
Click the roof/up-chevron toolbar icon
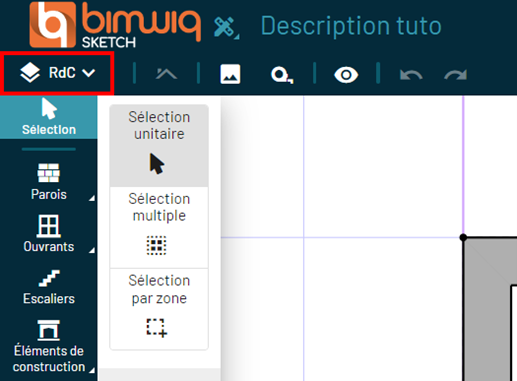click(x=166, y=74)
